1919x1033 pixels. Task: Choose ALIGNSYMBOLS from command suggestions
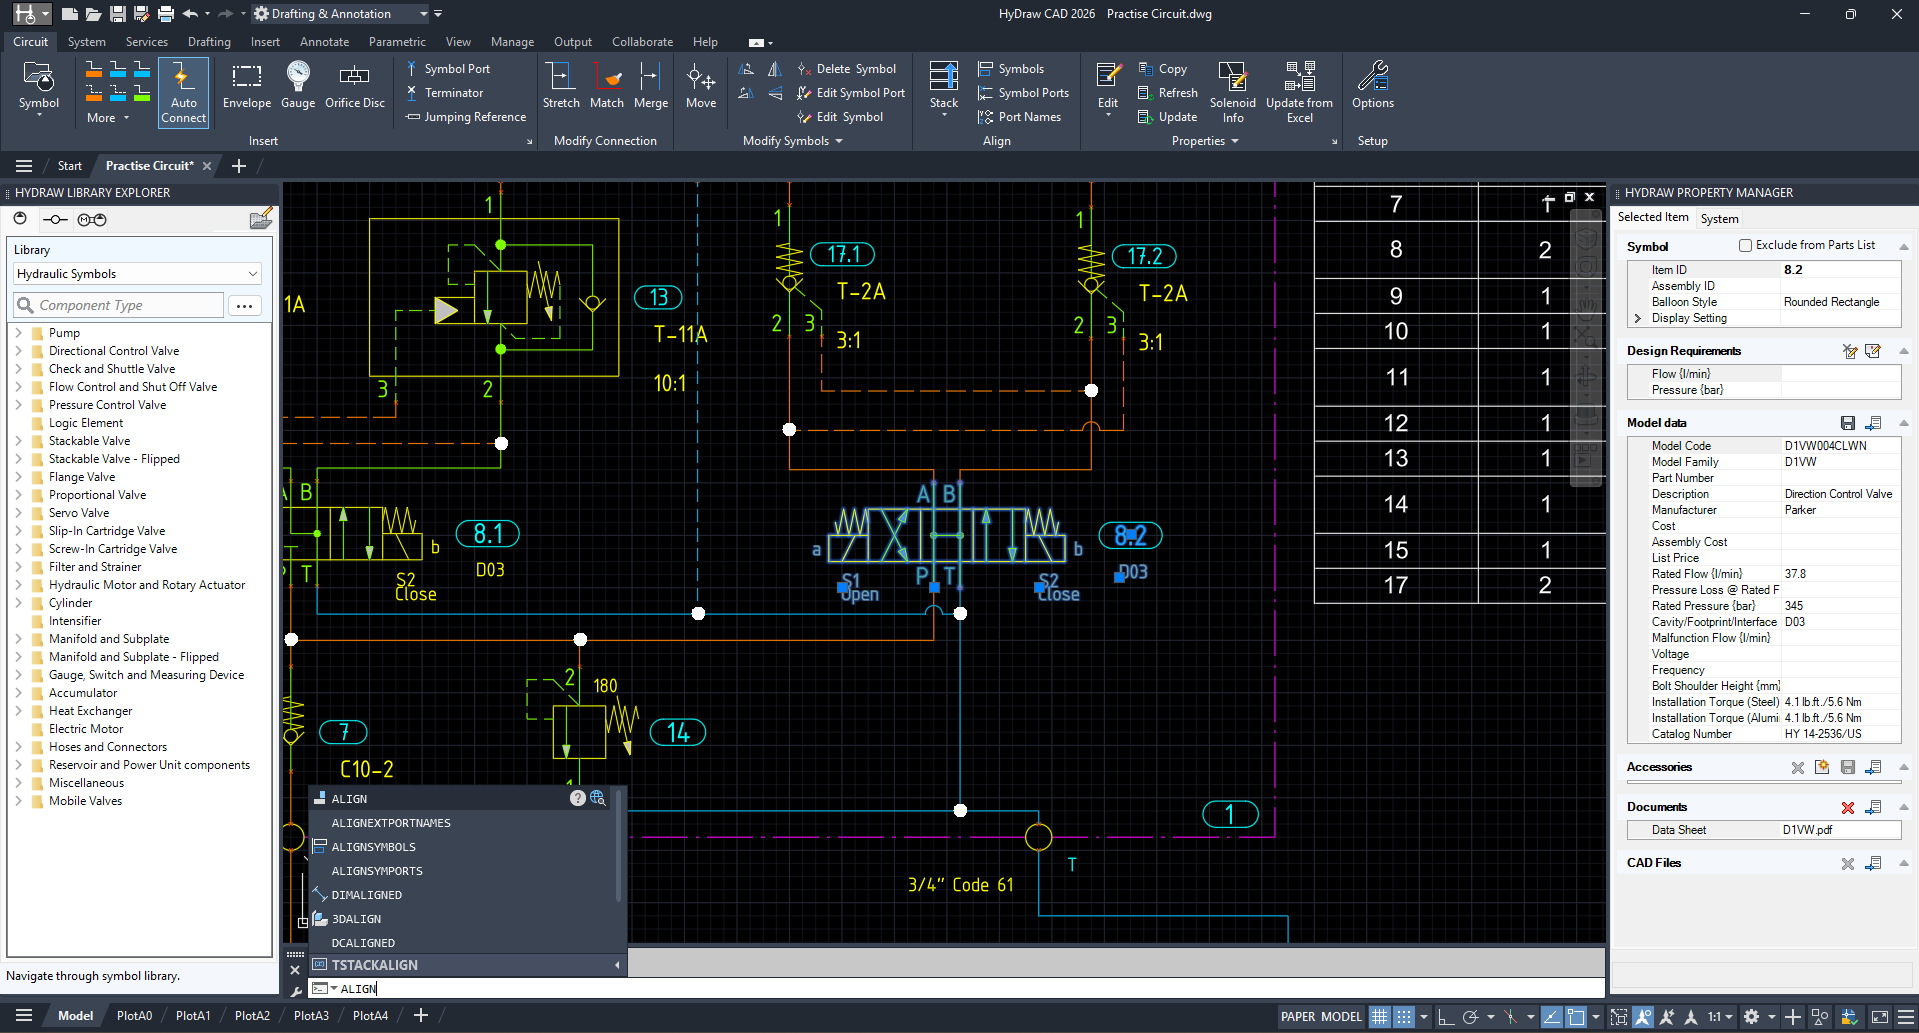(x=374, y=846)
